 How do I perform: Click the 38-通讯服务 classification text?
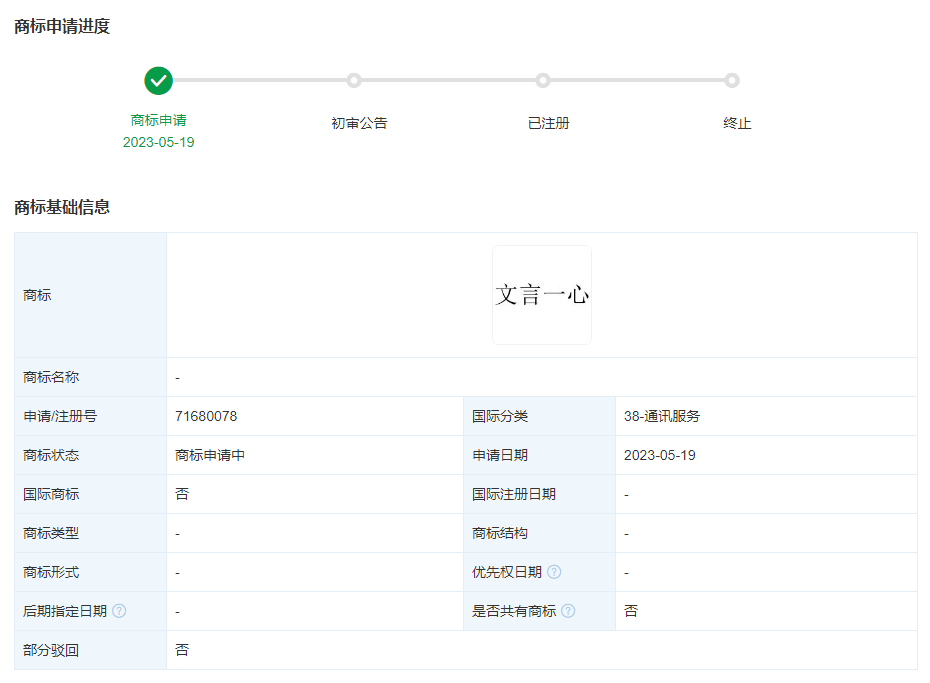pyautogui.click(x=663, y=416)
